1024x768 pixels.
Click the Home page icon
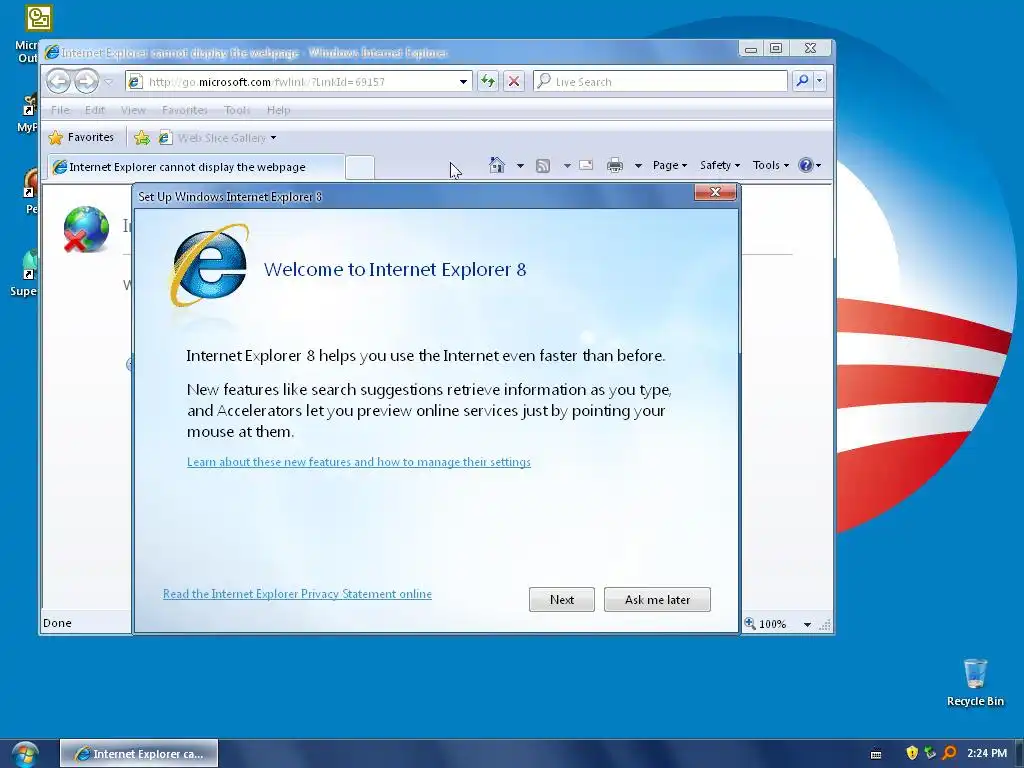click(497, 165)
